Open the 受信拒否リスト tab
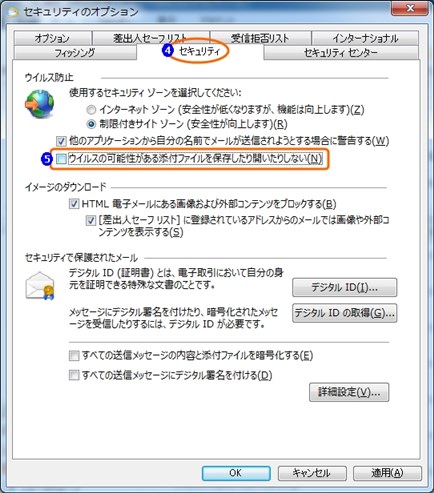Viewport: 434px width, 493px height. coord(260,38)
